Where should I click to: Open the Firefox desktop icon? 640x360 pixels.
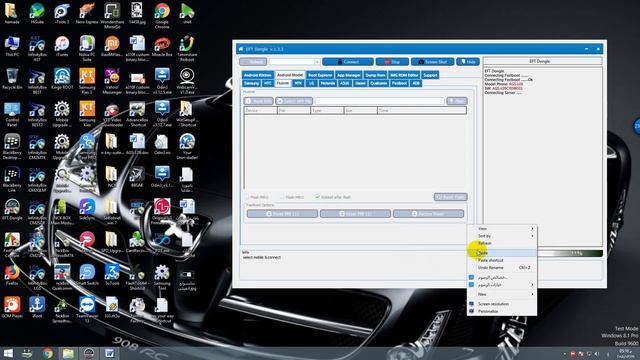point(12,275)
